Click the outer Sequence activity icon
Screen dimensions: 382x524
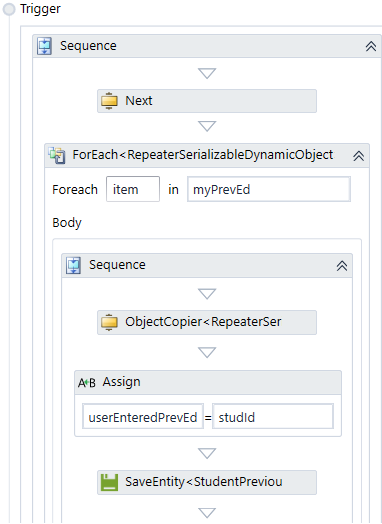point(44,46)
